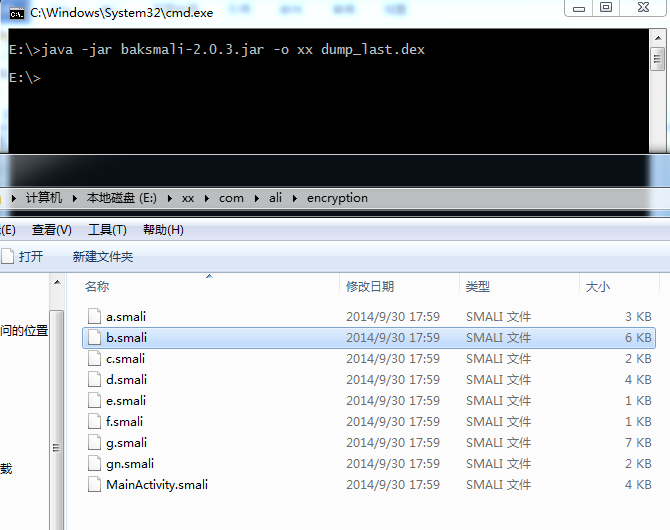This screenshot has height=530, width=670.
Task: Go to ali folder in address bar
Action: [x=275, y=198]
